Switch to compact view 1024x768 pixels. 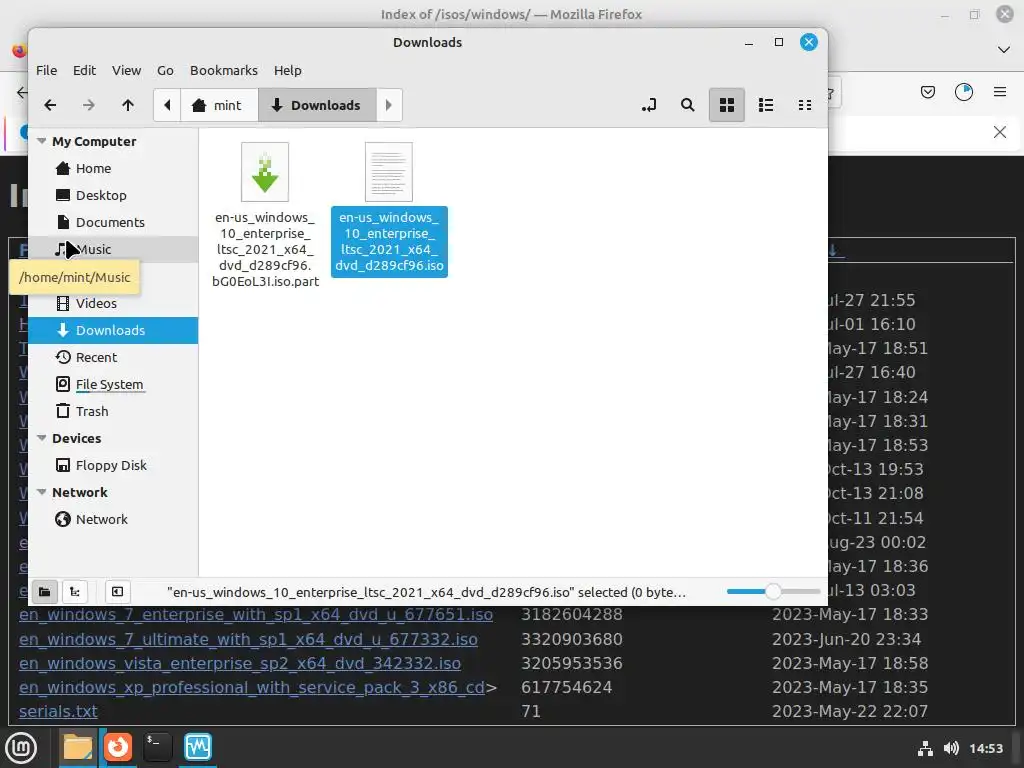point(805,105)
